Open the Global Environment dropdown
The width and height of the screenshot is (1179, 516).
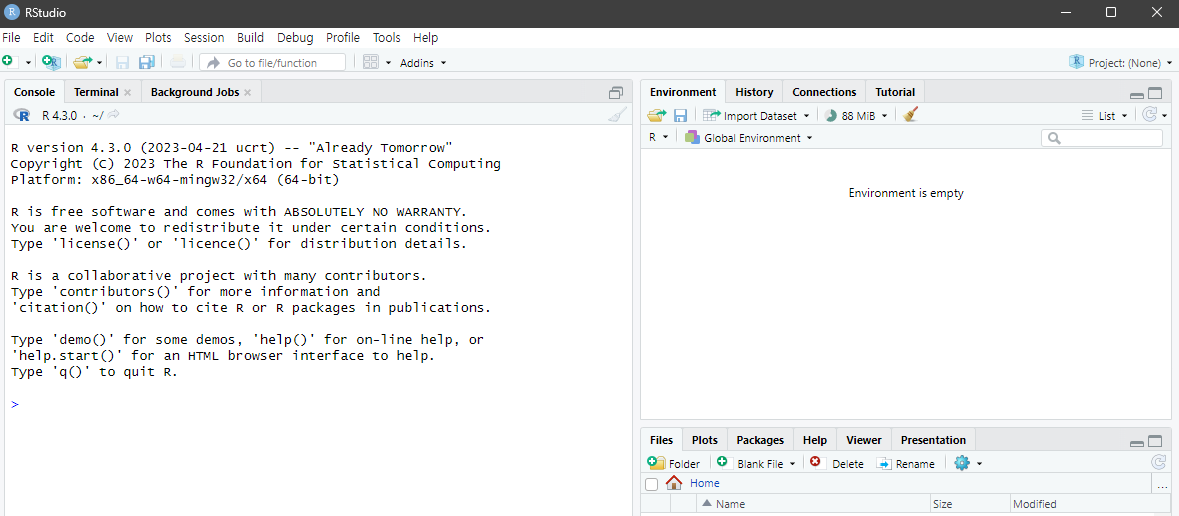pyautogui.click(x=749, y=138)
